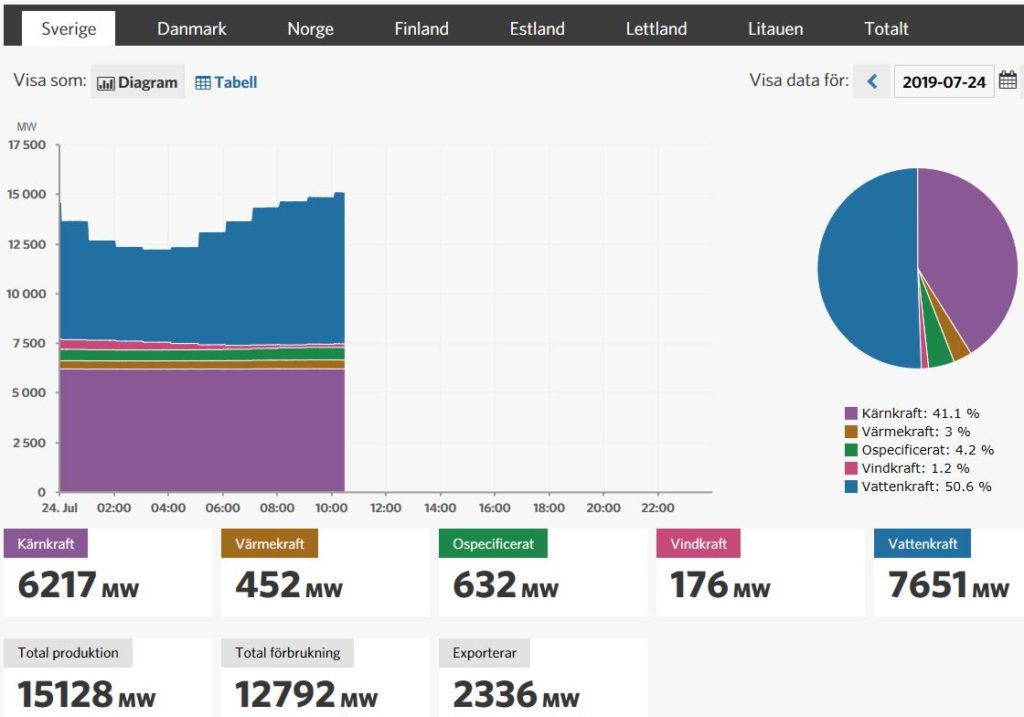Open the Totalt tab
This screenshot has width=1024, height=717.
pos(886,29)
